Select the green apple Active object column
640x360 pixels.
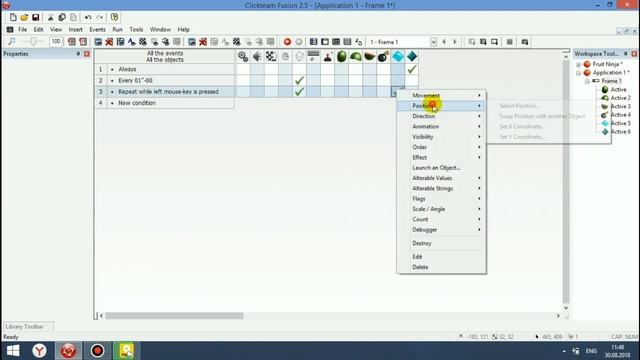point(341,57)
